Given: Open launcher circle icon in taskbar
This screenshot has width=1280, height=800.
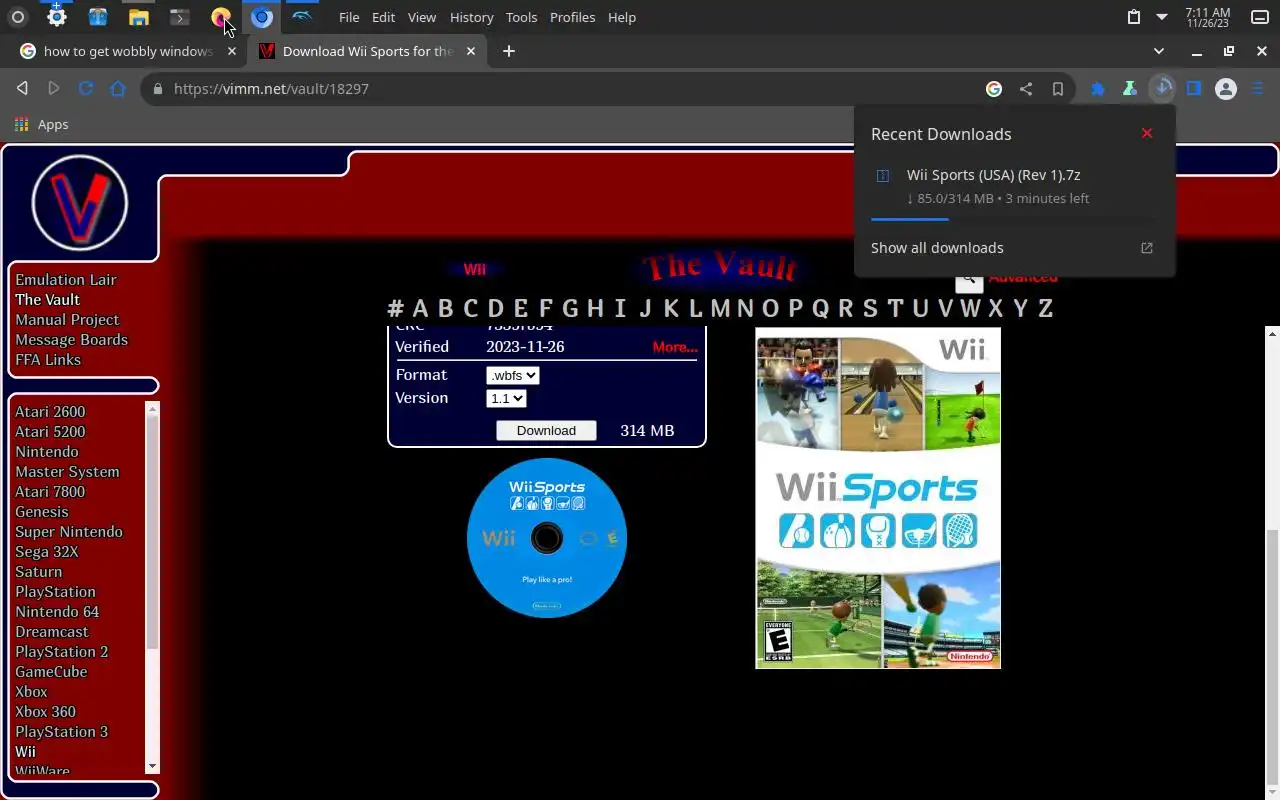Looking at the screenshot, I should 17,17.
